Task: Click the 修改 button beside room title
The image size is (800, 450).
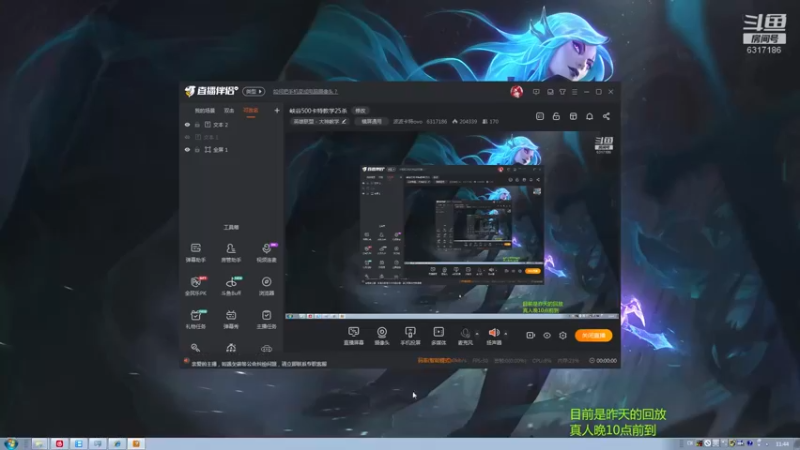Action: click(360, 111)
